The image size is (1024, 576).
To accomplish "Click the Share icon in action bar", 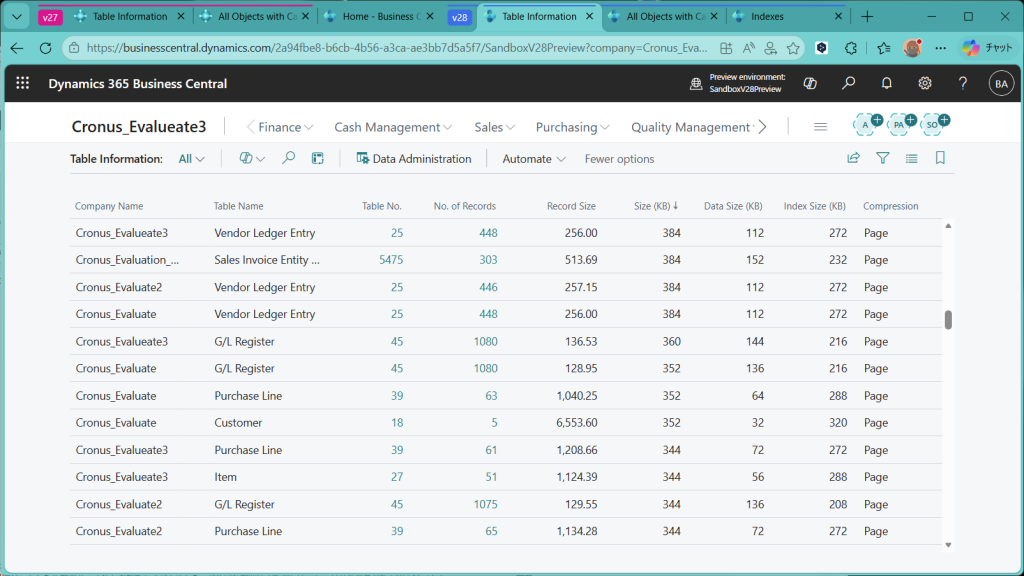I will [853, 158].
